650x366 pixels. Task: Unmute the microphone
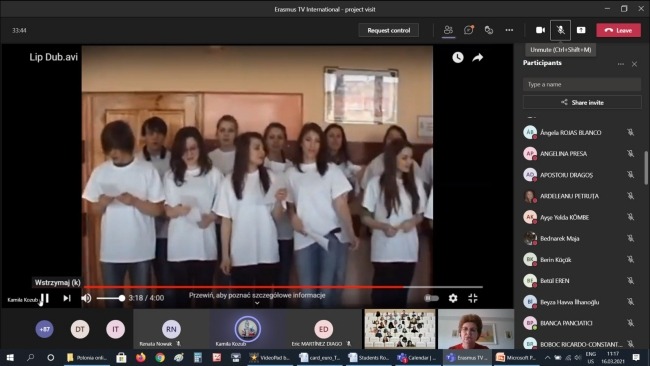point(560,30)
